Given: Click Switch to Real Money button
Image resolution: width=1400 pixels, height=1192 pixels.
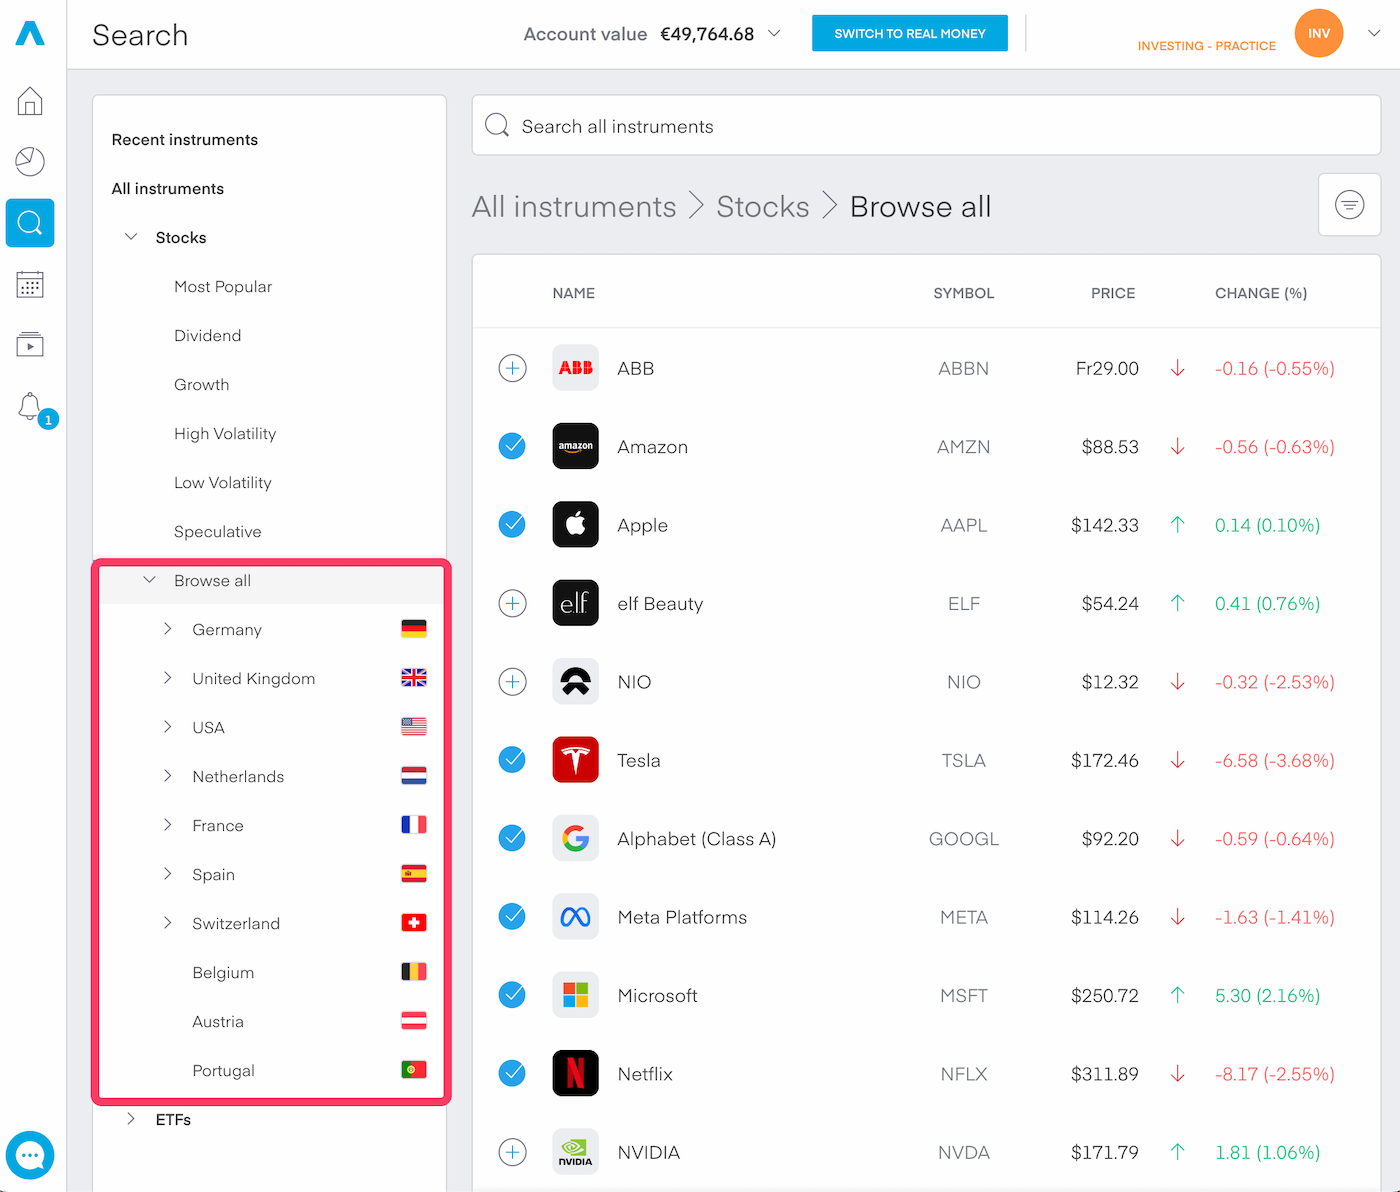Looking at the screenshot, I should pos(910,33).
